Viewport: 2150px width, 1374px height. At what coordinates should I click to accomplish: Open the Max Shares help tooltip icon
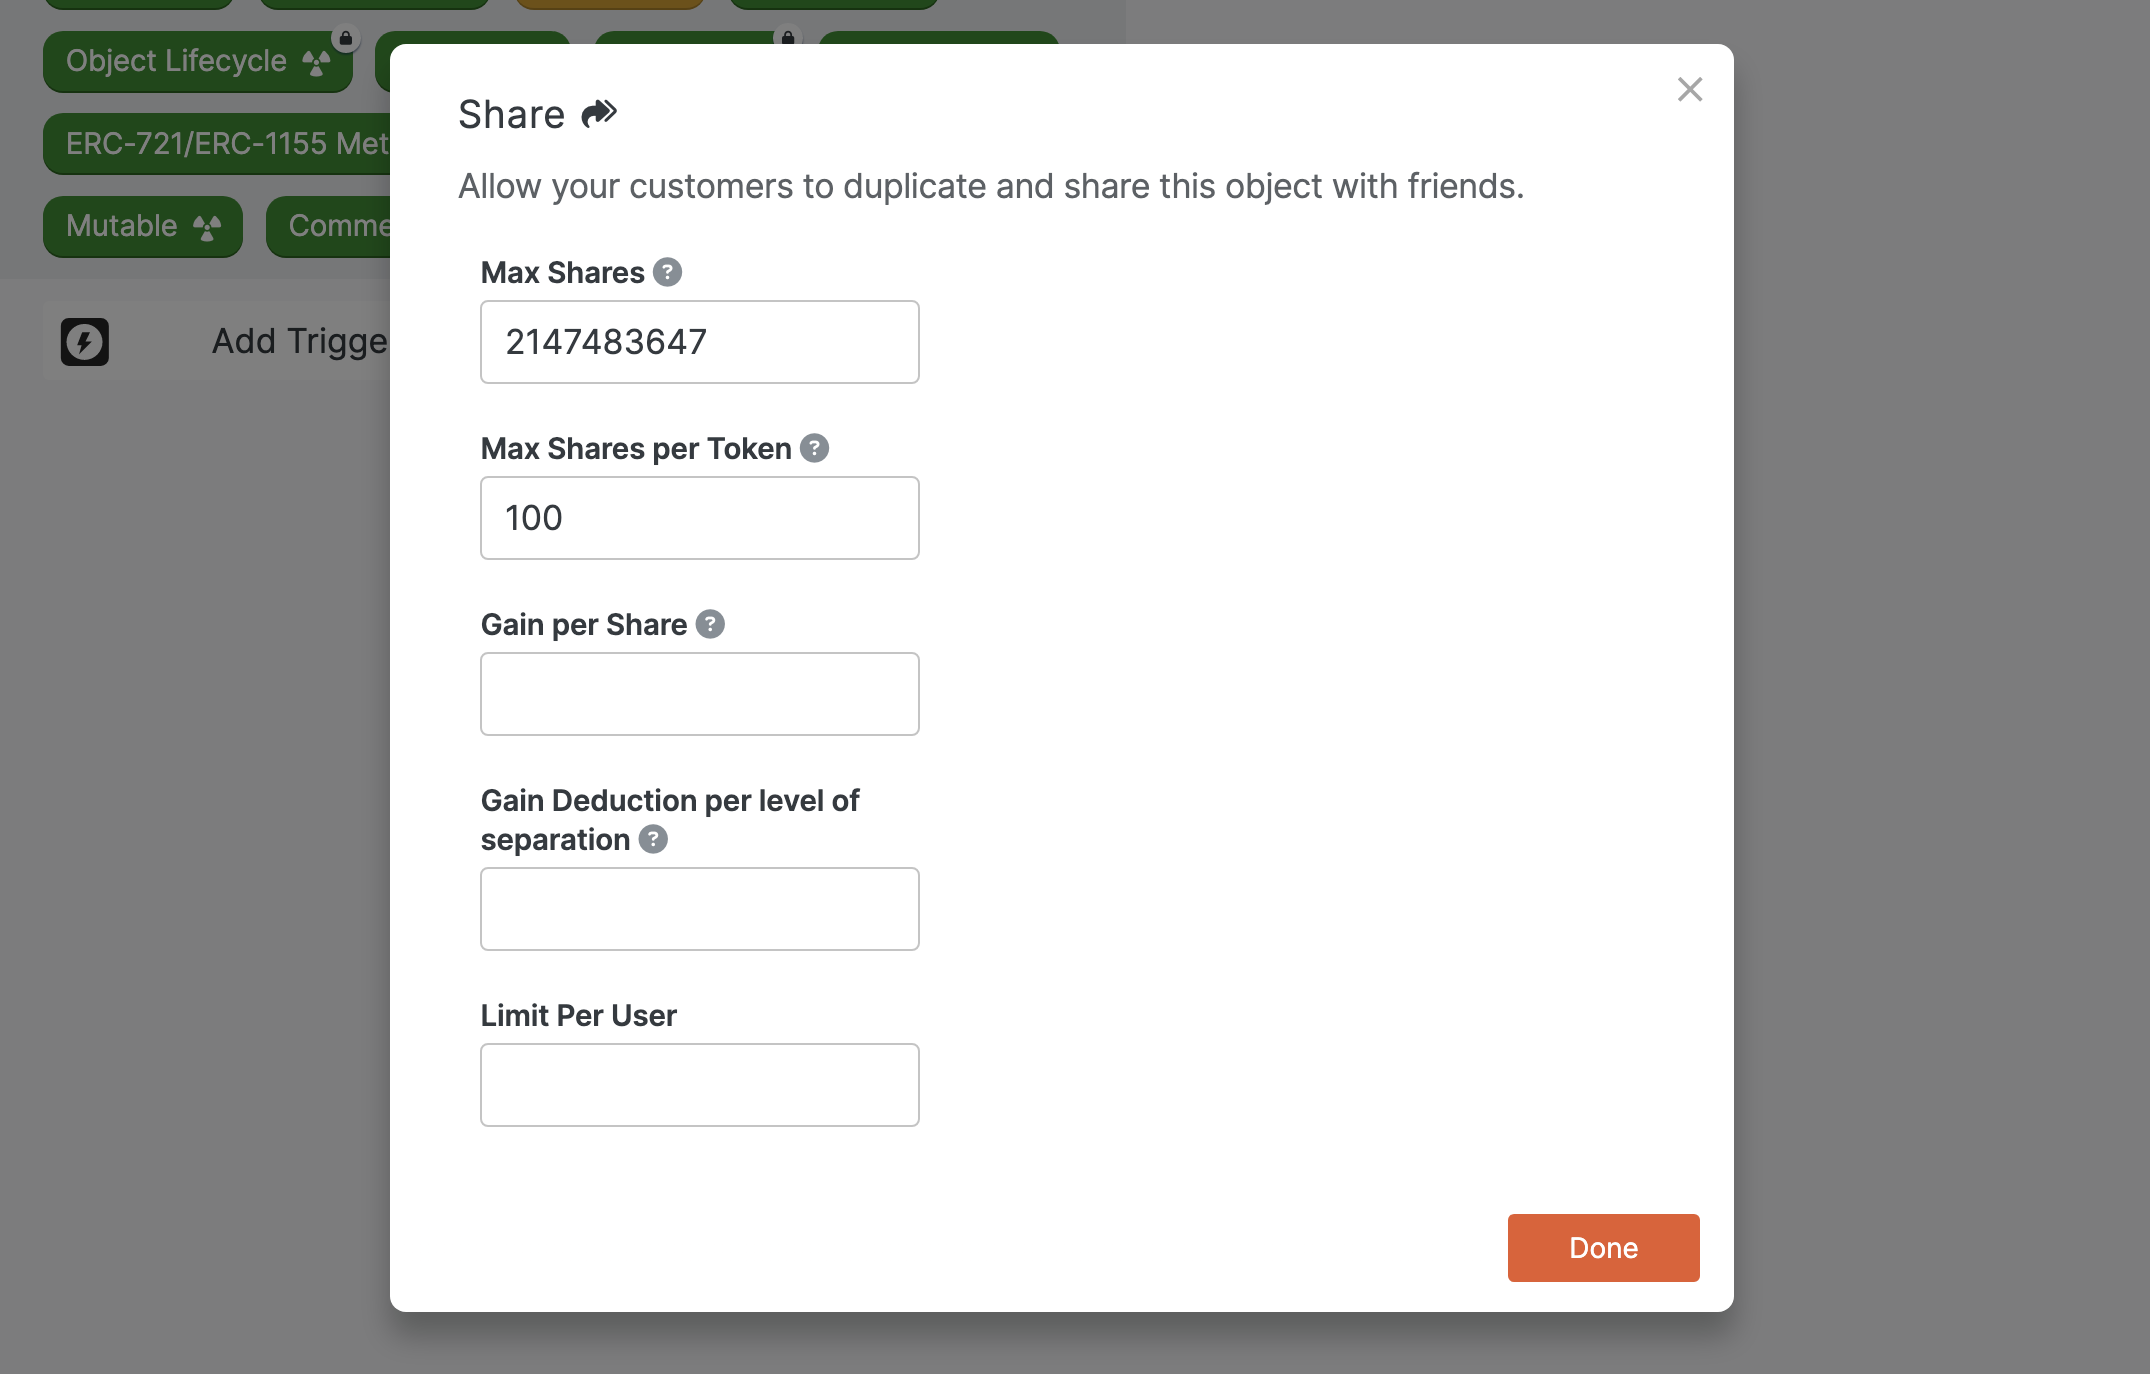click(667, 272)
